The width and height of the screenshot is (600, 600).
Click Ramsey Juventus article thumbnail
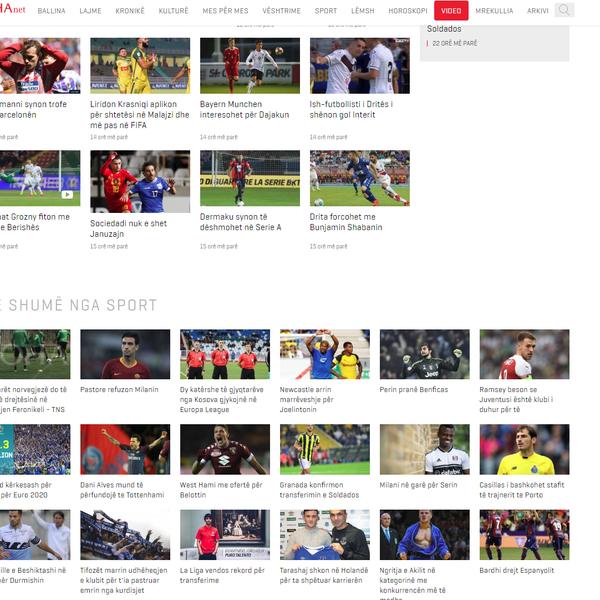[524, 354]
